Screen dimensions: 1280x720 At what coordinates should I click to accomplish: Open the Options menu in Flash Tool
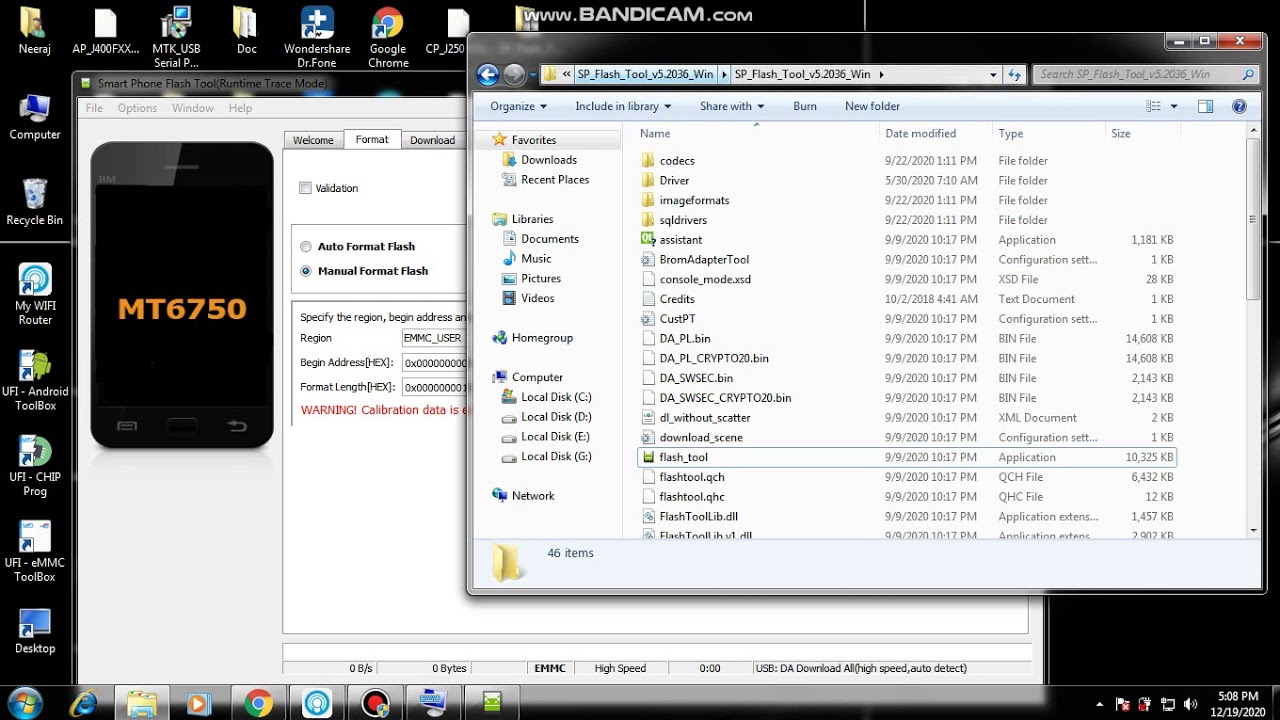(137, 108)
